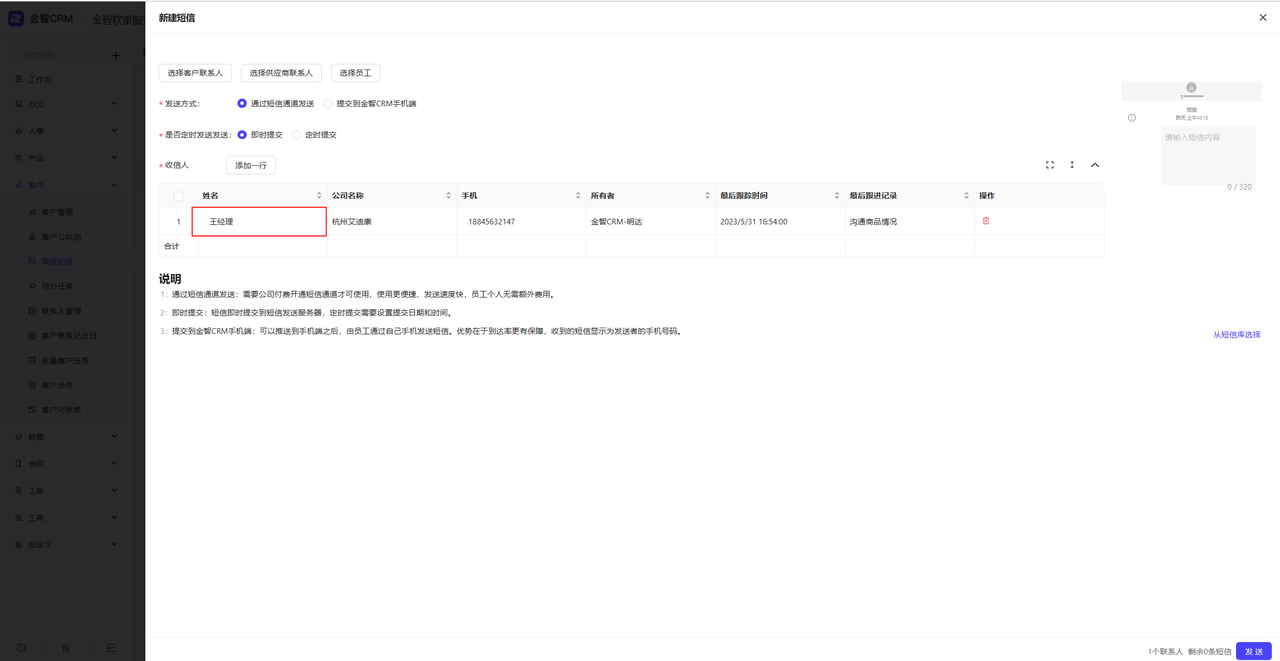The height and width of the screenshot is (661, 1280).
Task: Select 通过短信通道发送 radio option
Action: tap(242, 103)
